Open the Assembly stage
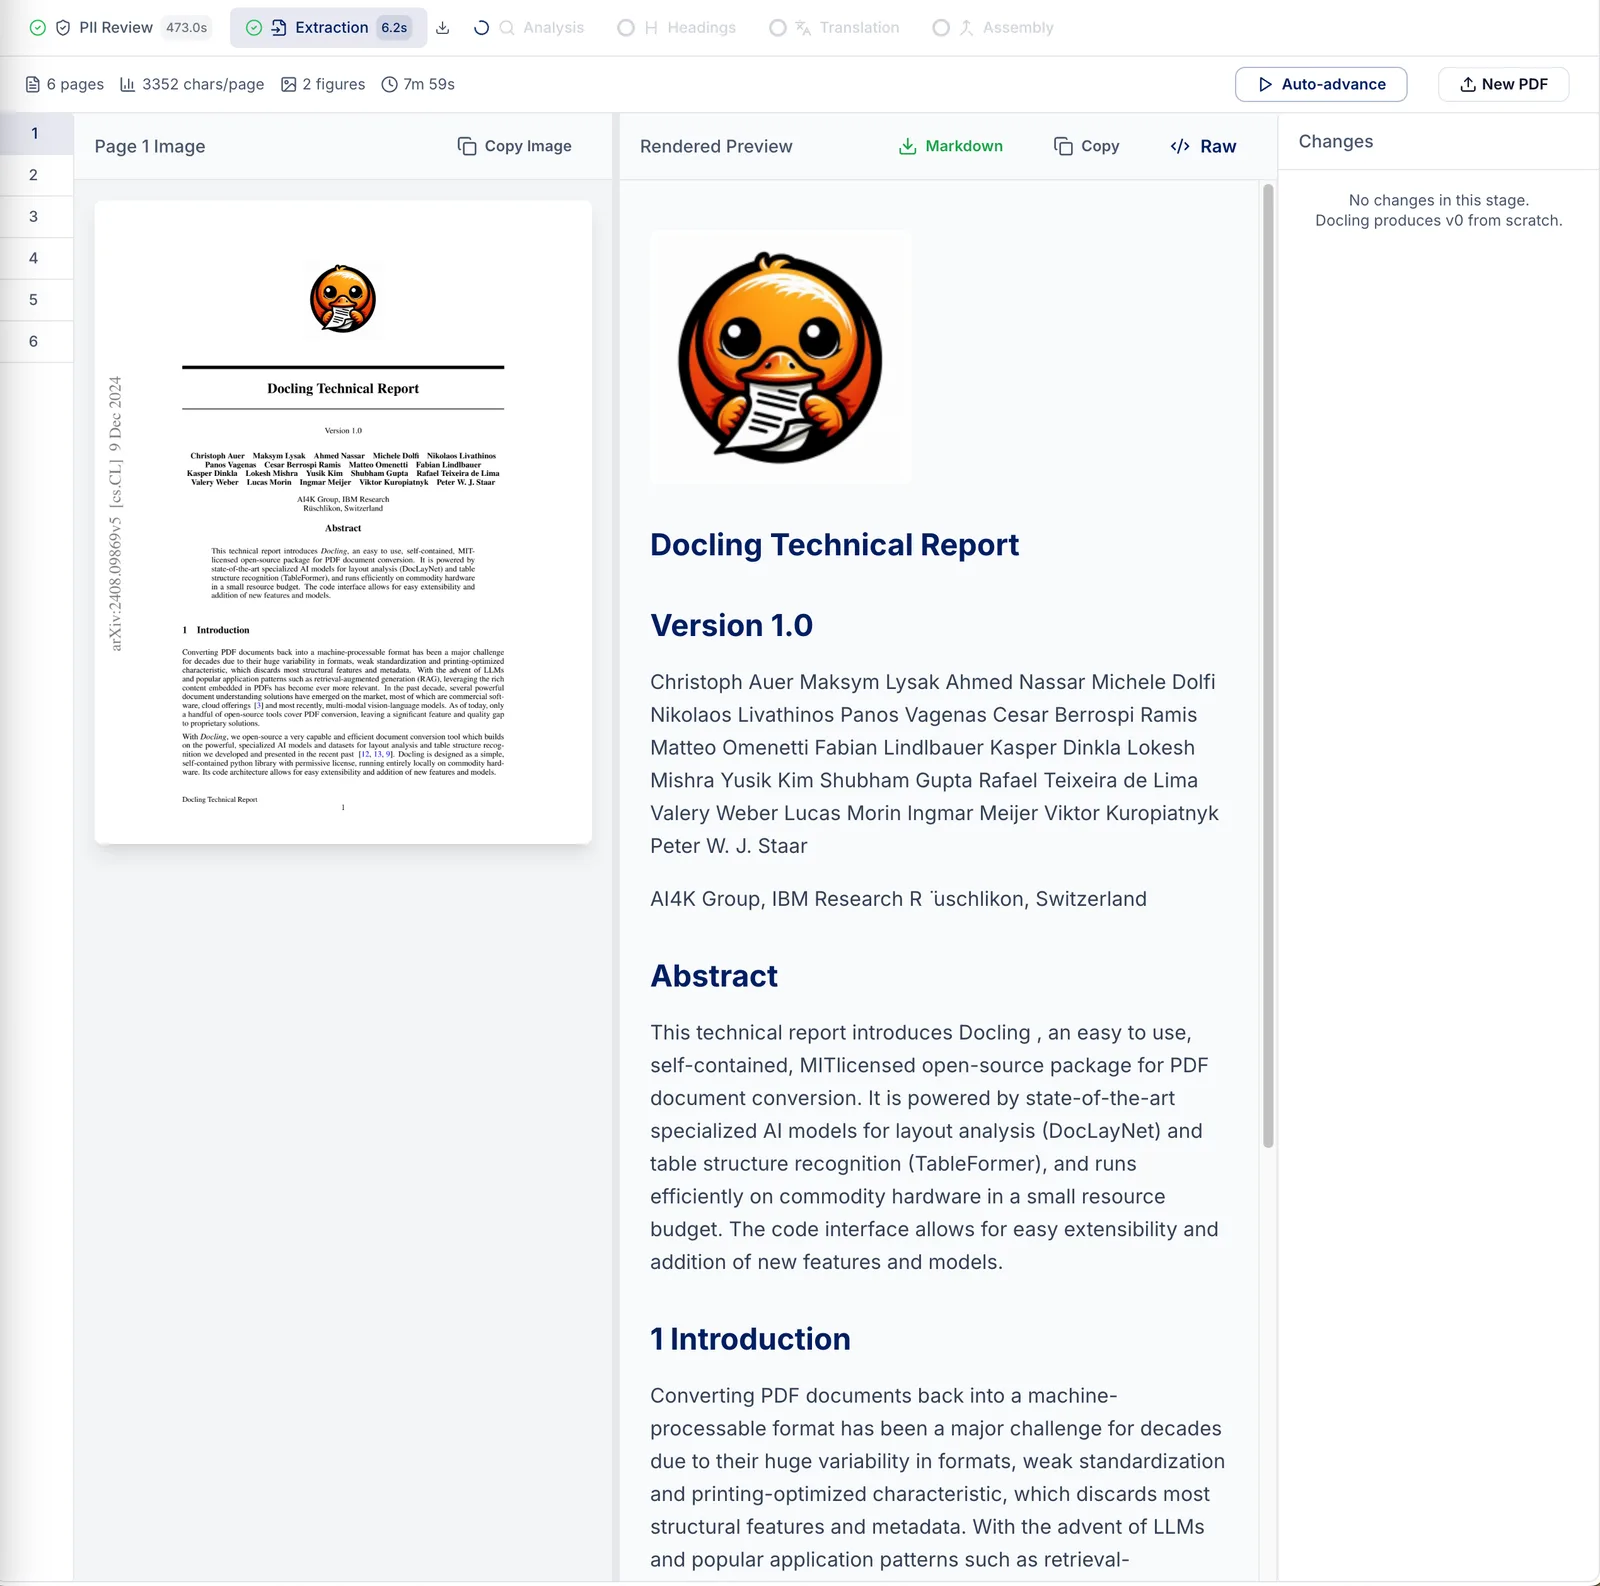 (993, 28)
